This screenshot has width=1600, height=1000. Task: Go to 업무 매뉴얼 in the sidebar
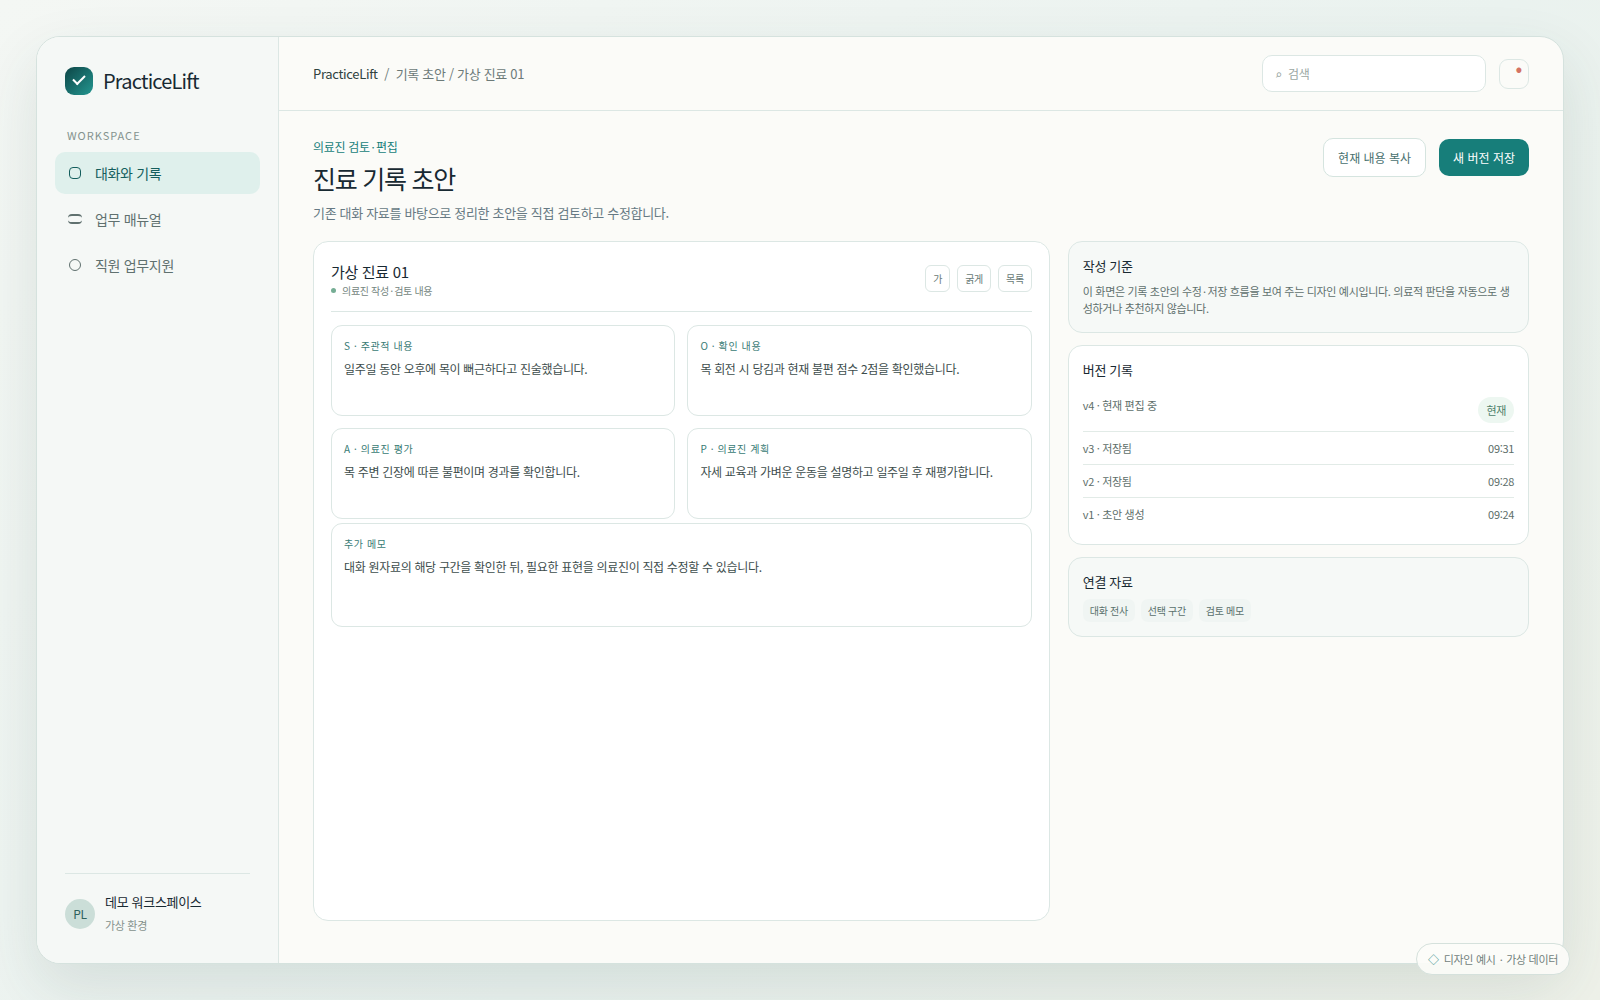click(x=157, y=219)
